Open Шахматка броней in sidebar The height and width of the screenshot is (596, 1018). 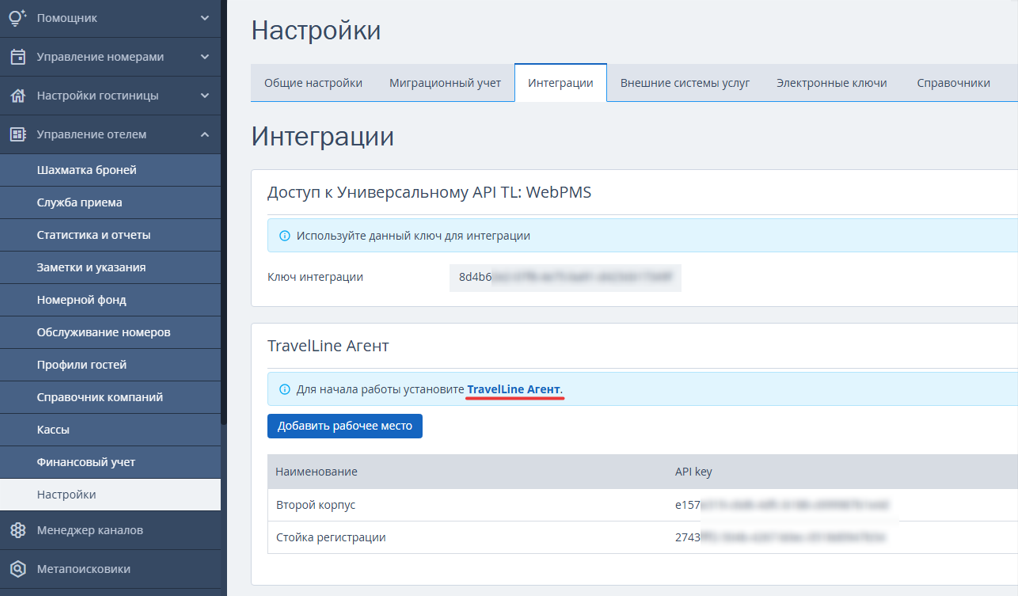[110, 170]
